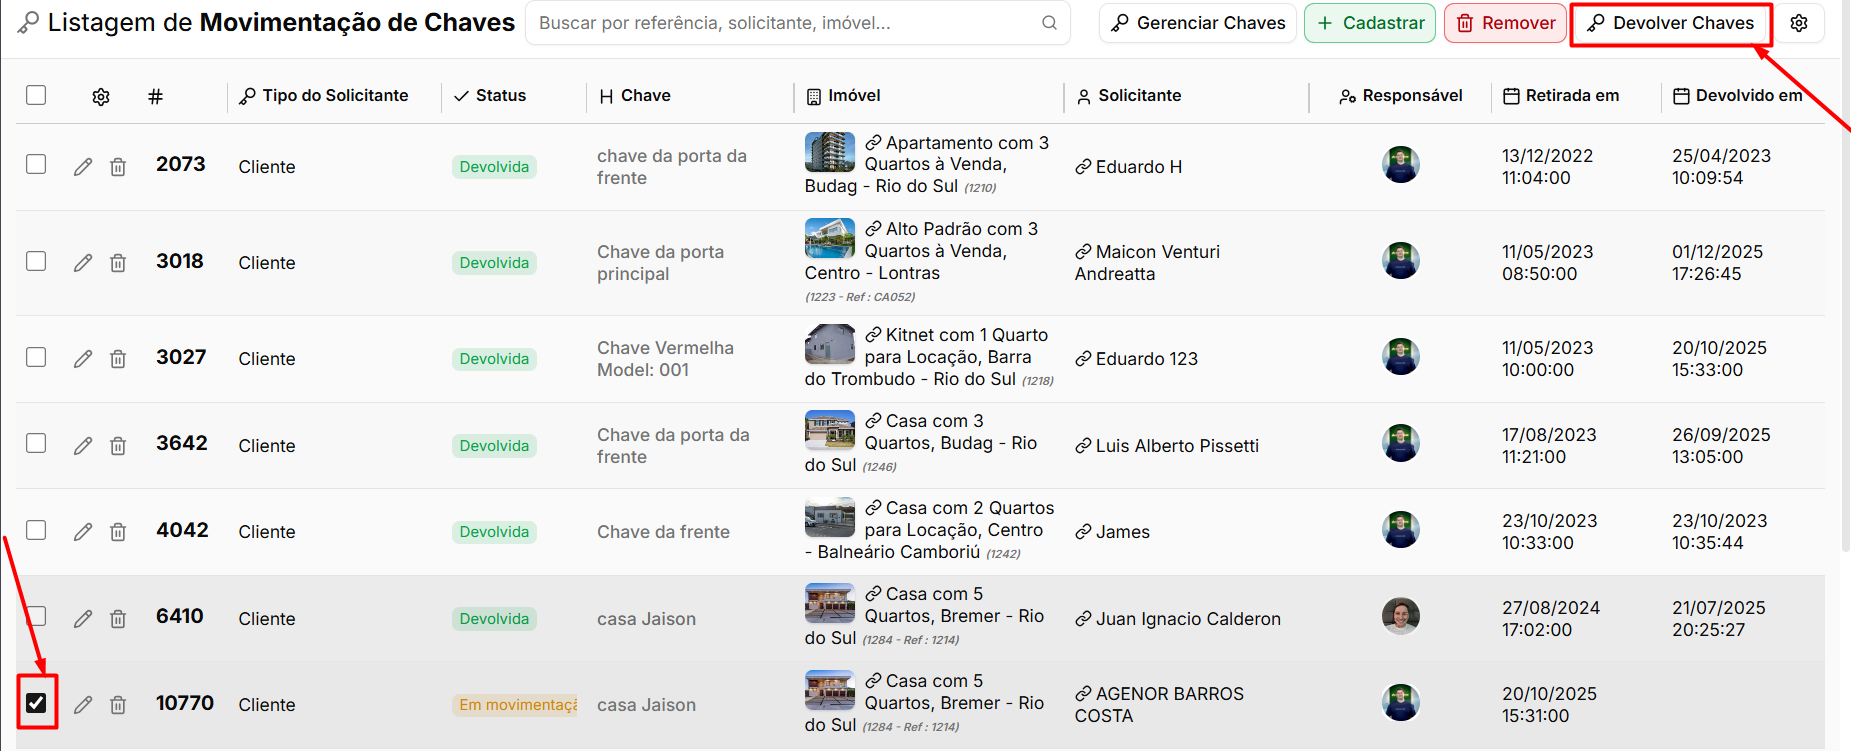This screenshot has height=751, width=1851.
Task: Click responsible avatar for record 6410
Action: click(1401, 616)
